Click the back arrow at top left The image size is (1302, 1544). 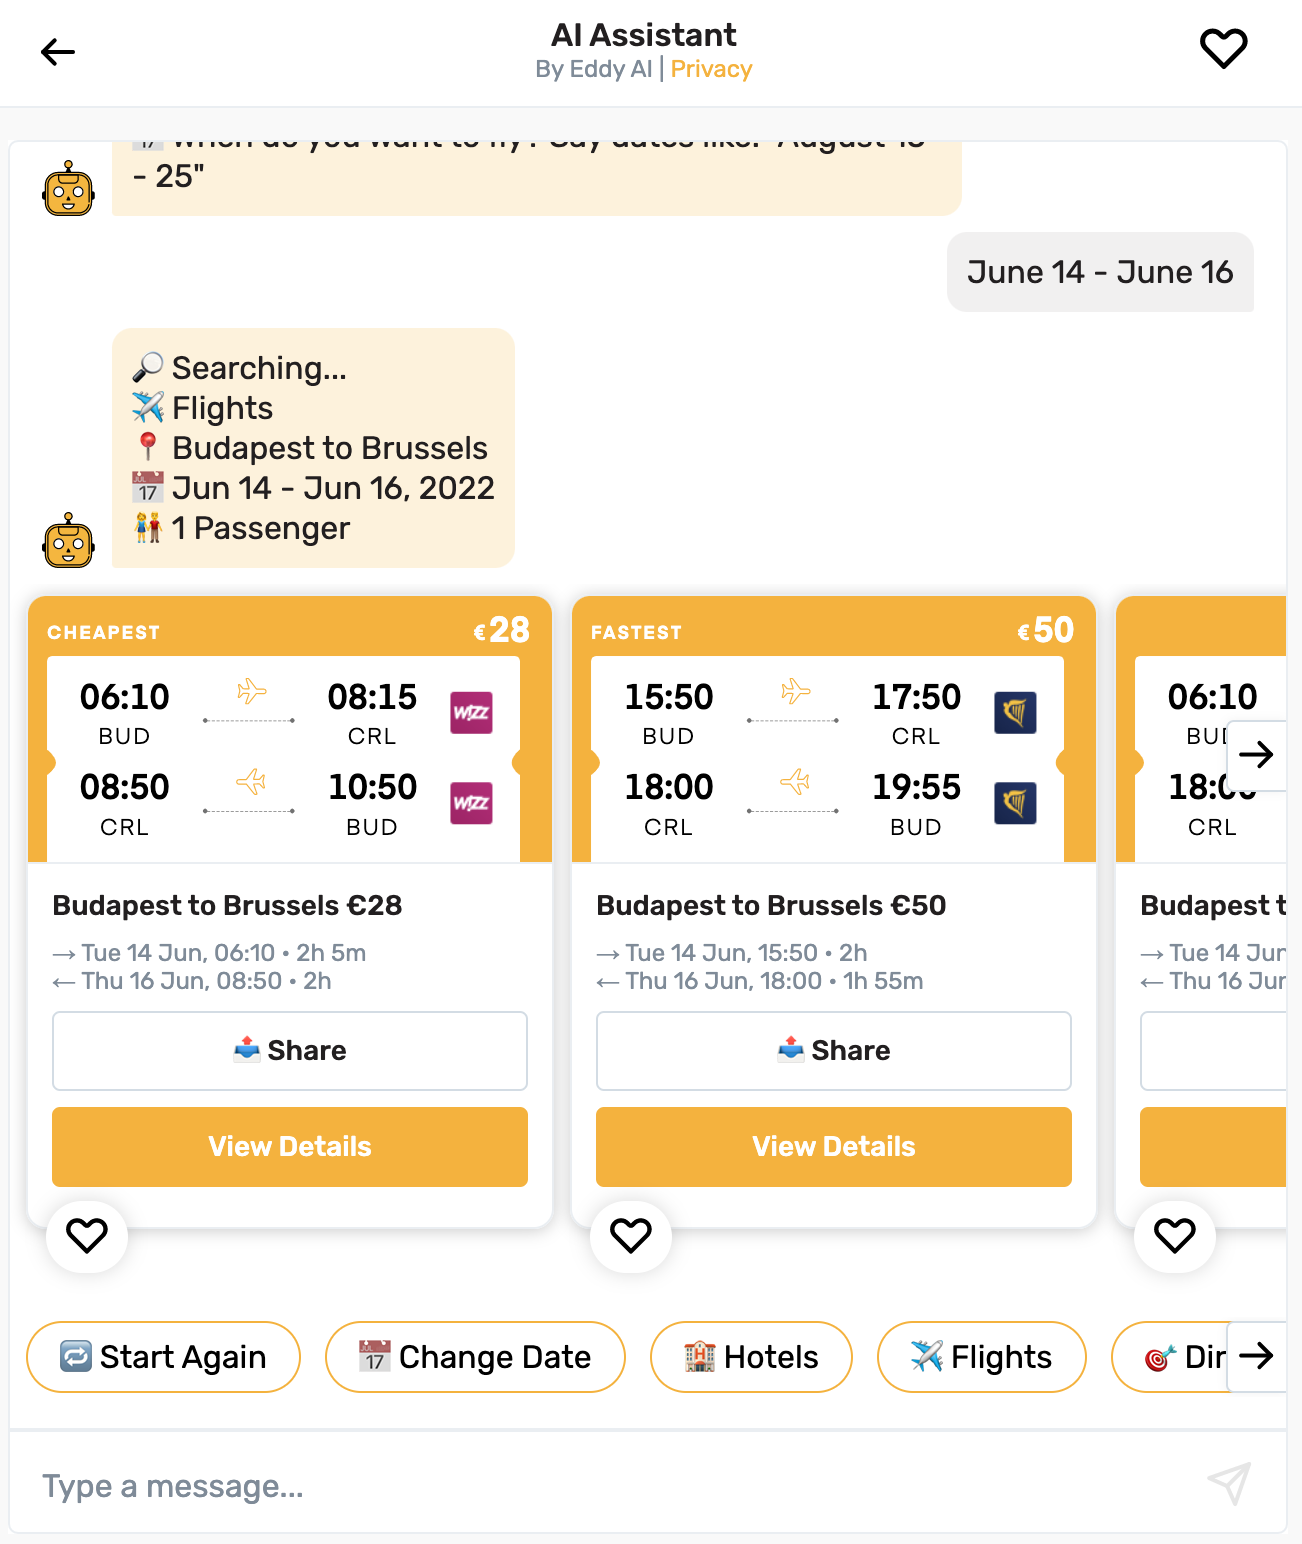tap(57, 51)
